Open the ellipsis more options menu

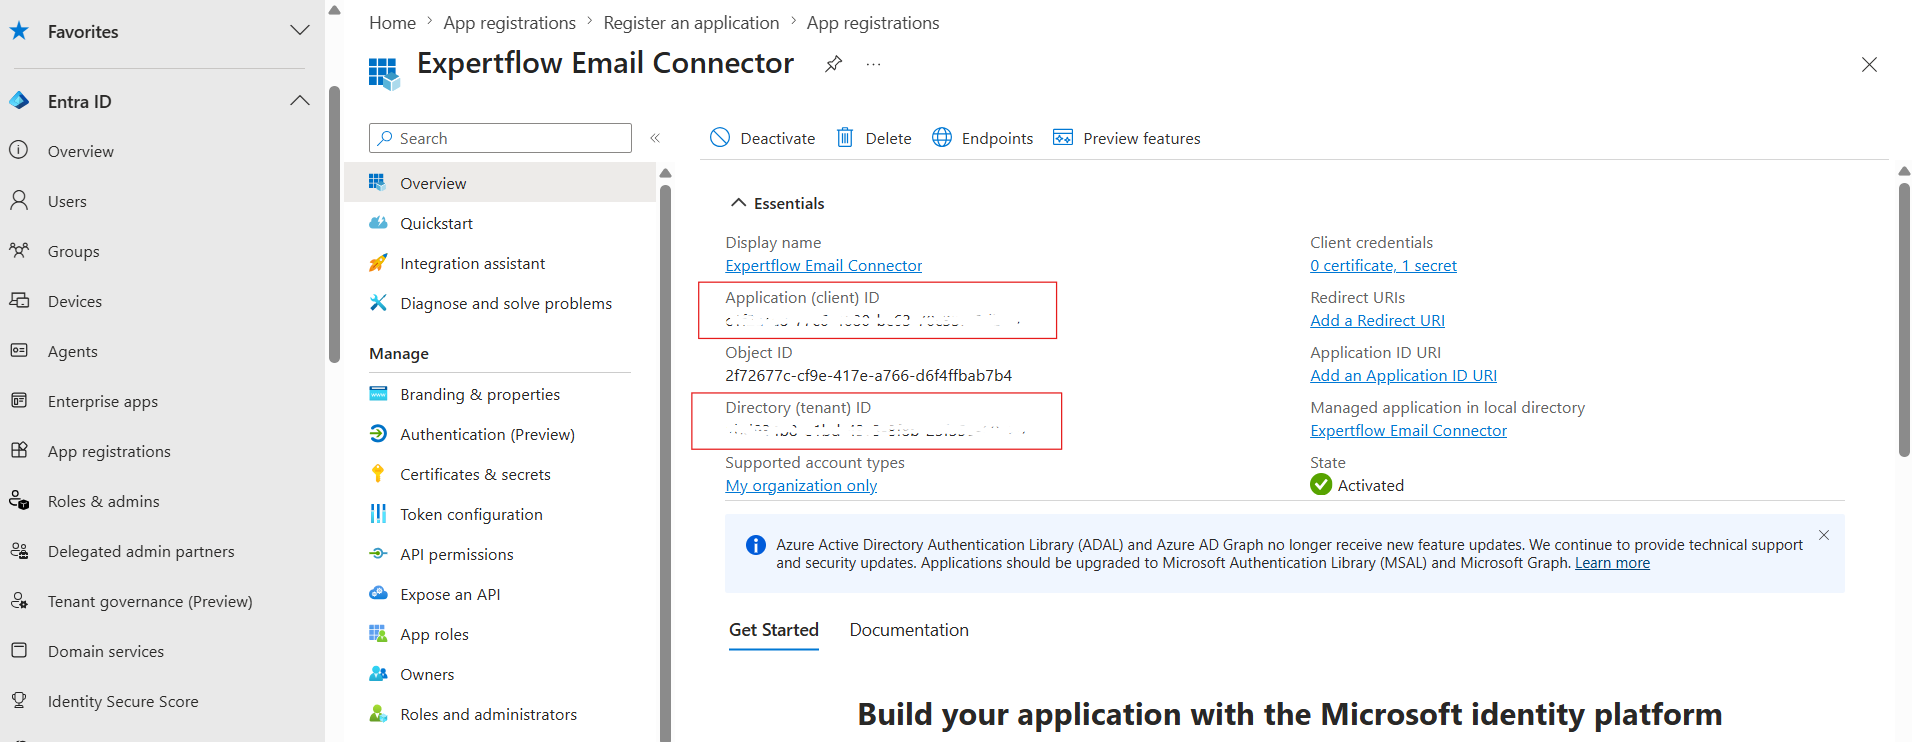[x=874, y=64]
